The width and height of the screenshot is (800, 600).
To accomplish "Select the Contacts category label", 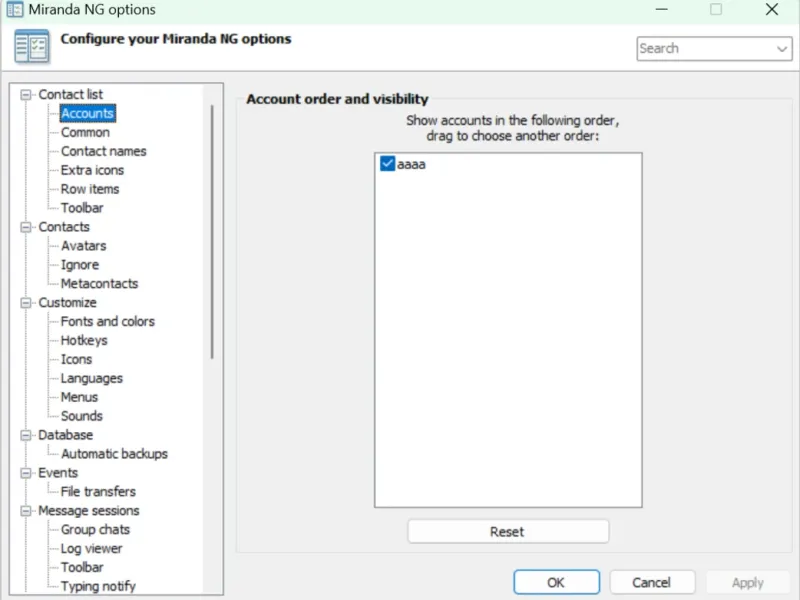I will point(64,227).
